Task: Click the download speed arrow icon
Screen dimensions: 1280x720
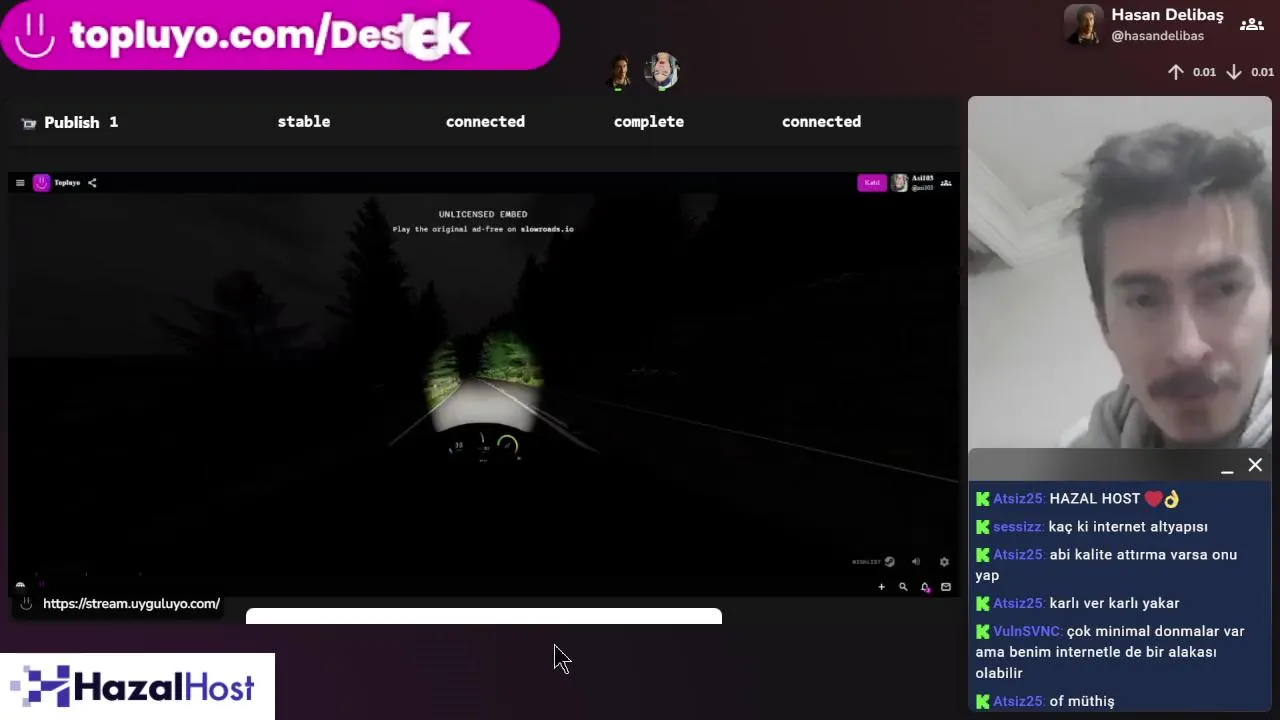Action: point(1234,72)
